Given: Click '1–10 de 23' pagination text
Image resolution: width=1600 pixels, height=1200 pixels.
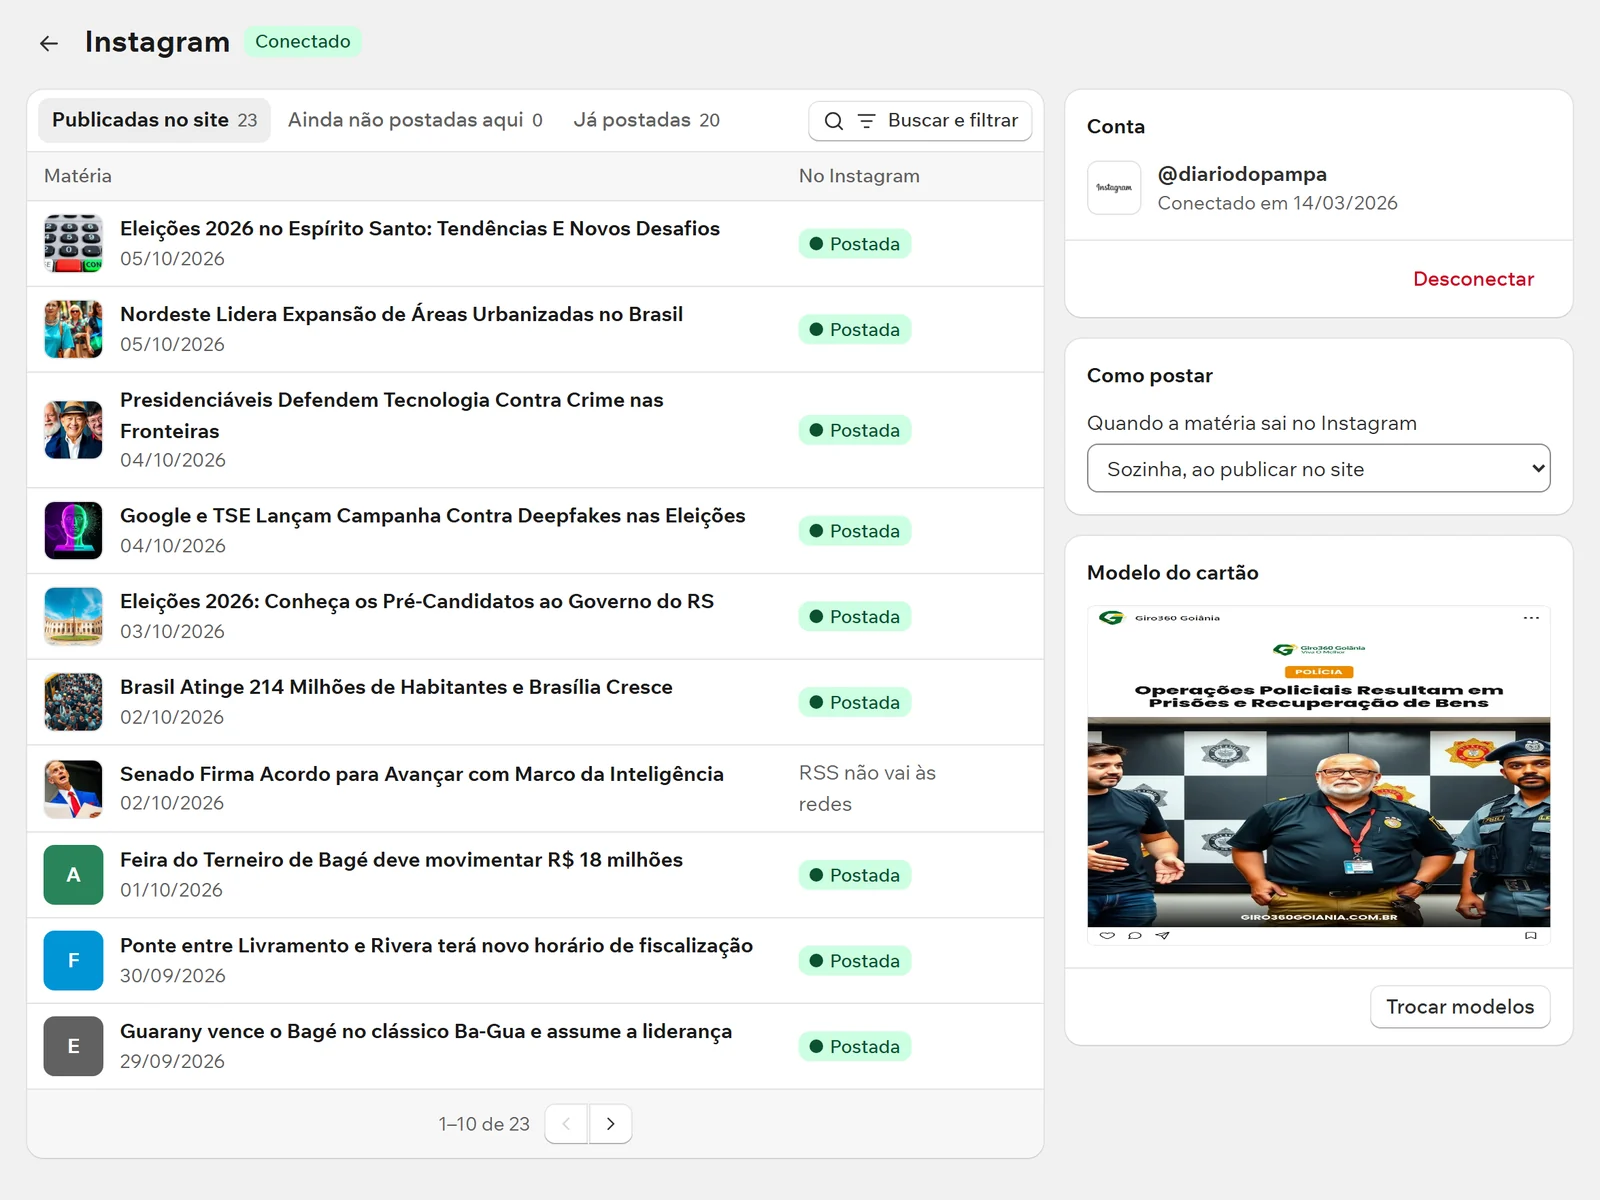Looking at the screenshot, I should (484, 1124).
